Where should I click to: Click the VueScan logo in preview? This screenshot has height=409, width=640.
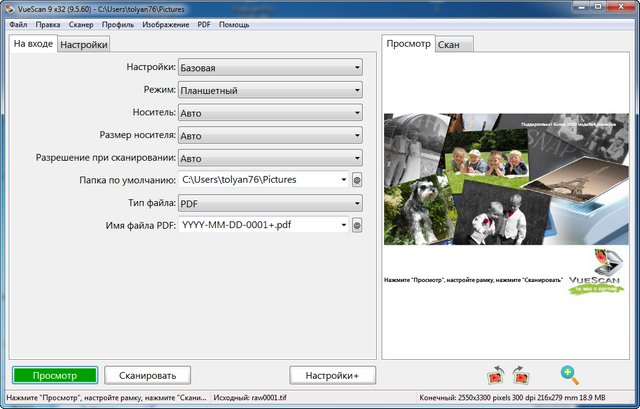click(x=596, y=271)
